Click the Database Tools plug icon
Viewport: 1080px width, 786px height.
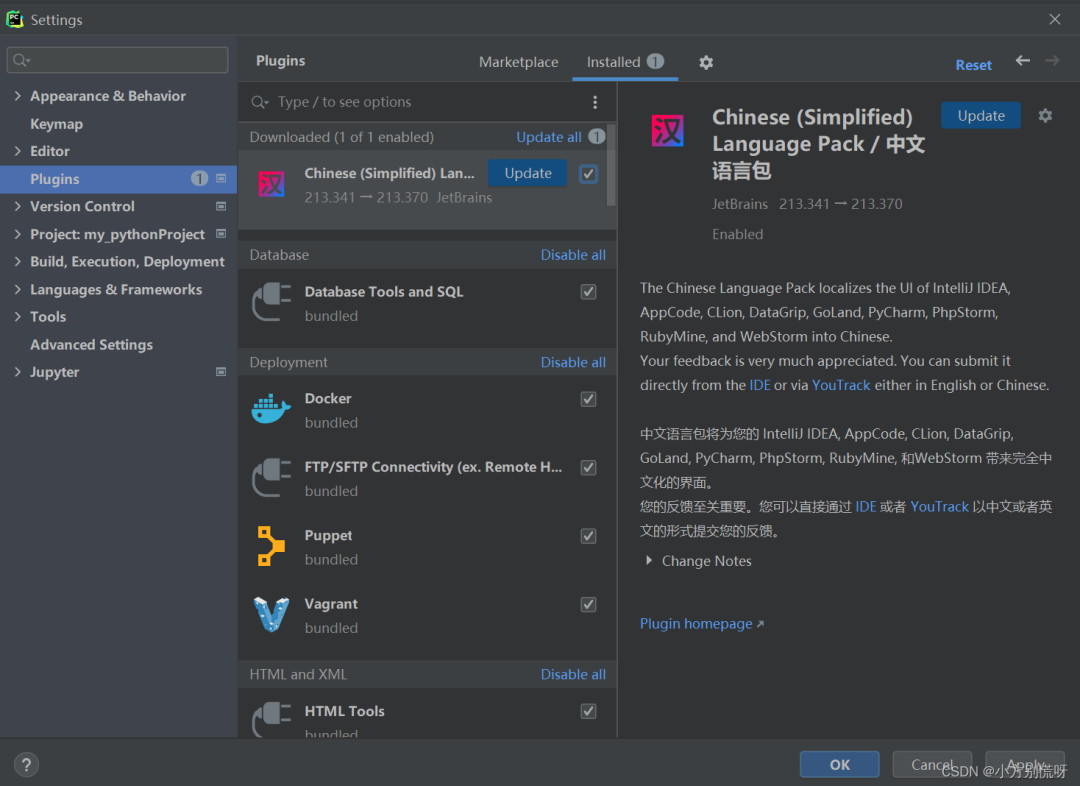point(271,302)
